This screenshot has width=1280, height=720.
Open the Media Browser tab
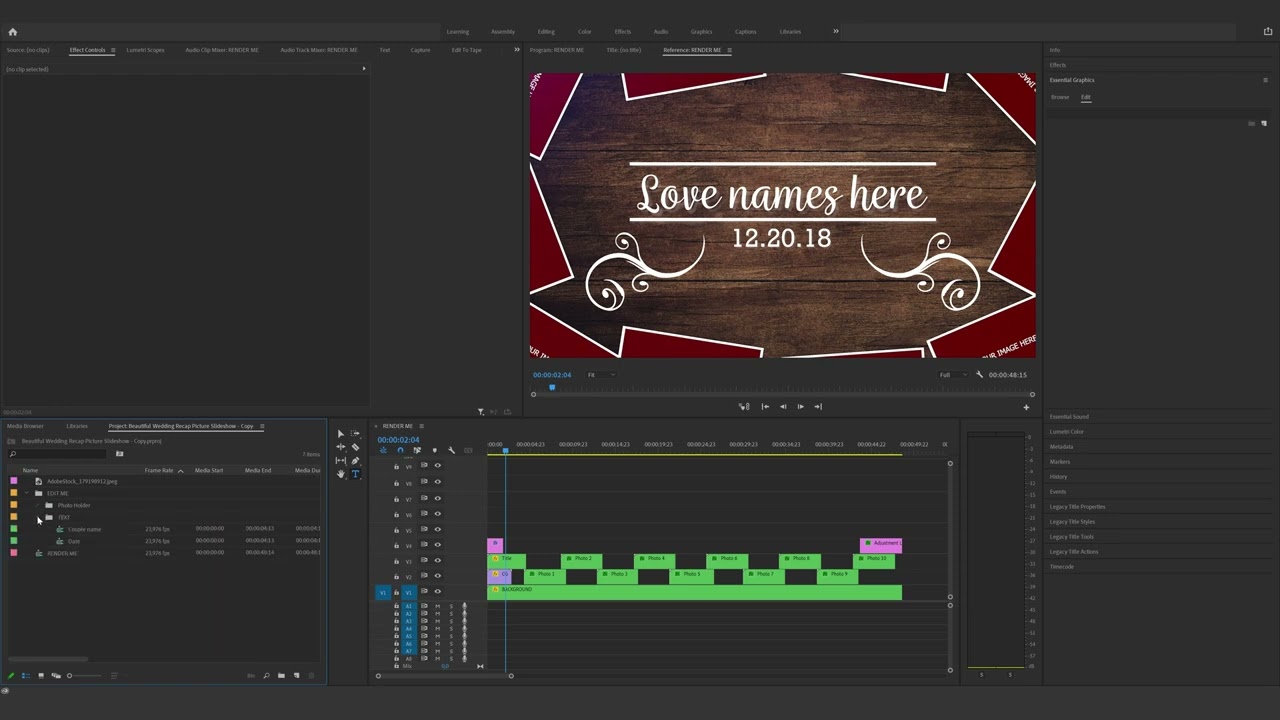25,426
